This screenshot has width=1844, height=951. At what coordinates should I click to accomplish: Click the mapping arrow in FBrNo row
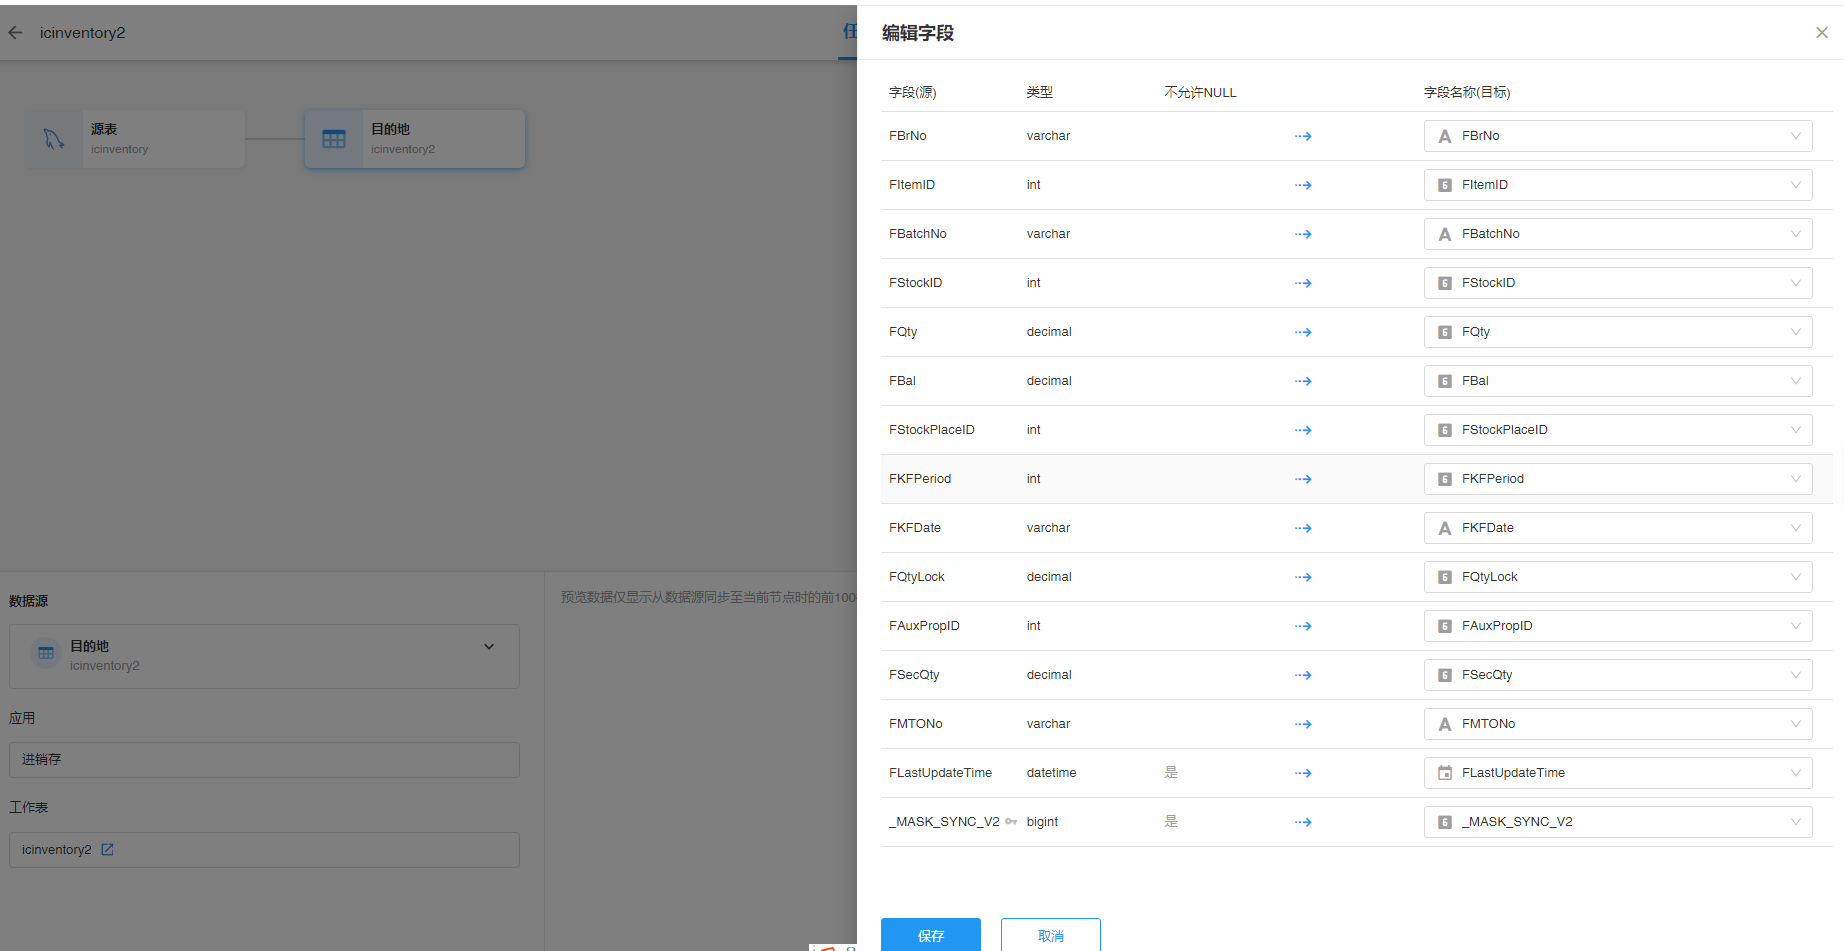[x=1303, y=136]
